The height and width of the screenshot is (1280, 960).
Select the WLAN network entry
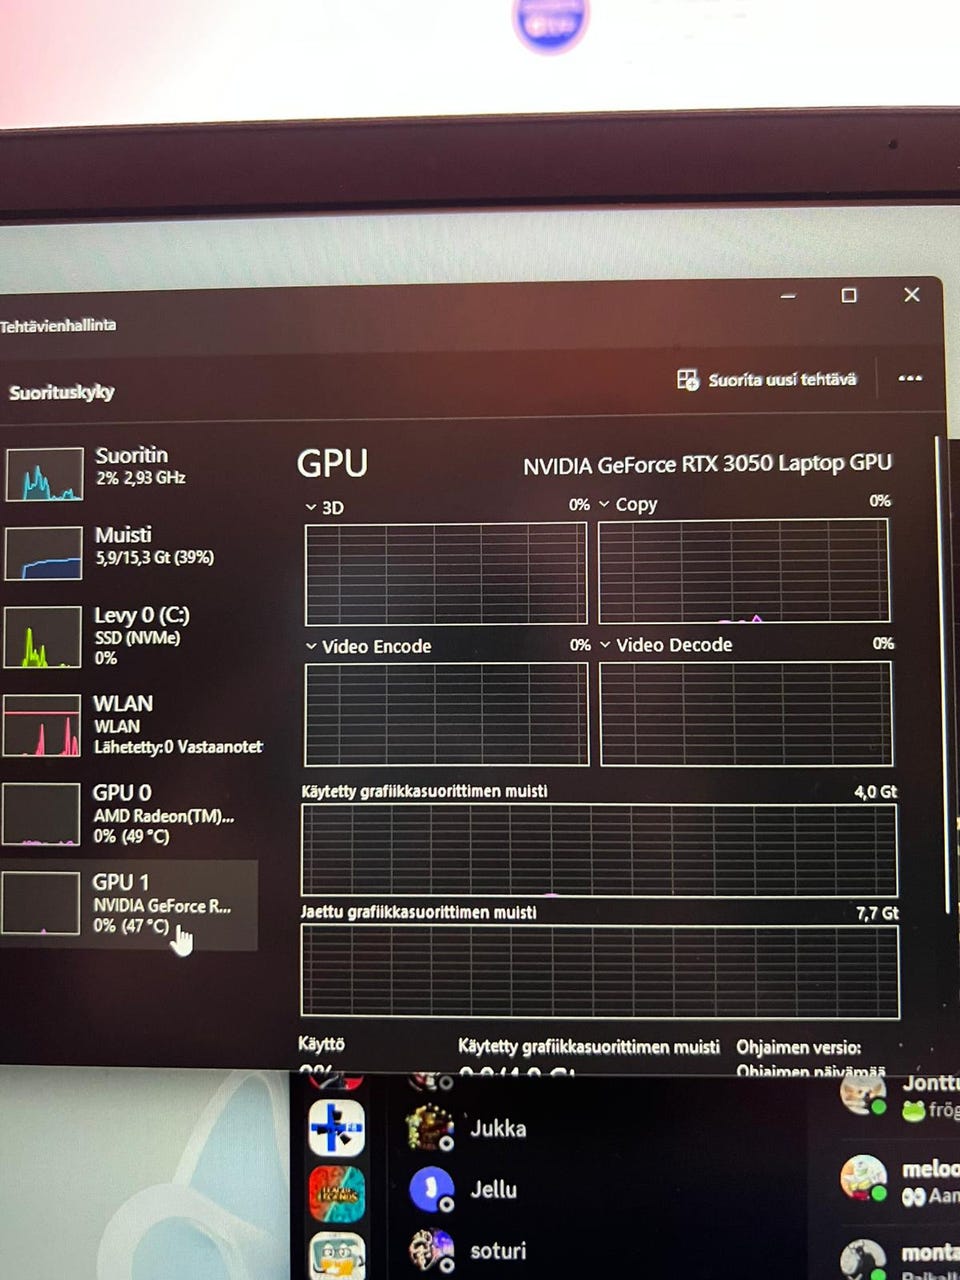130,725
